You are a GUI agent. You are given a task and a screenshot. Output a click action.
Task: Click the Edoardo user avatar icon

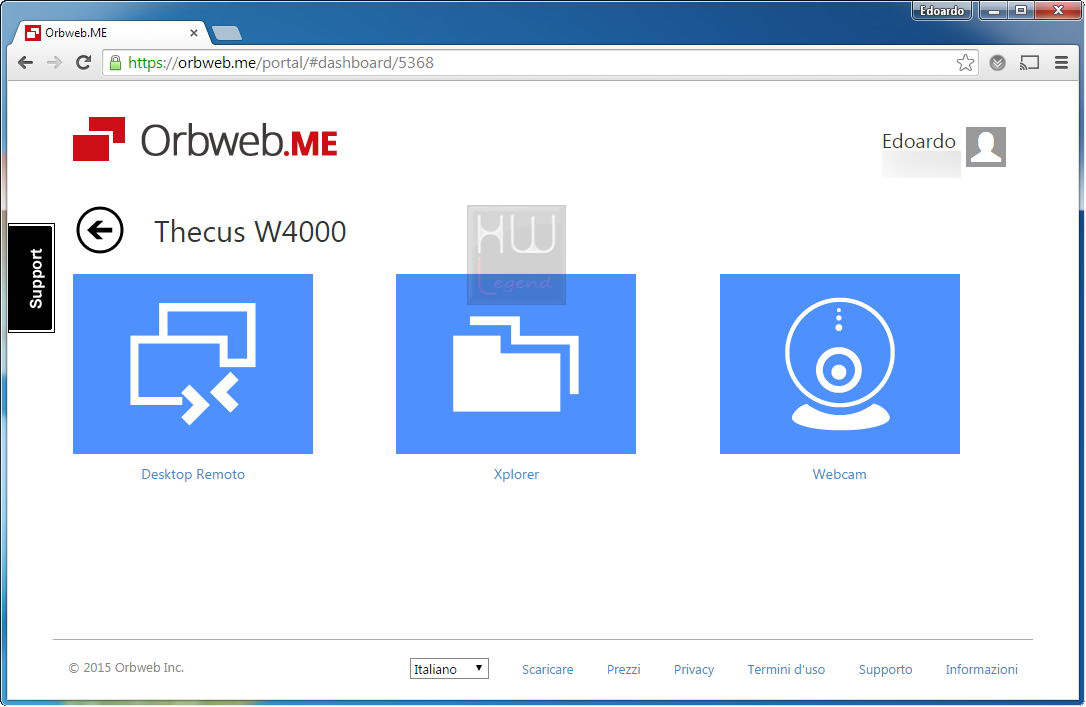pyautogui.click(x=986, y=147)
